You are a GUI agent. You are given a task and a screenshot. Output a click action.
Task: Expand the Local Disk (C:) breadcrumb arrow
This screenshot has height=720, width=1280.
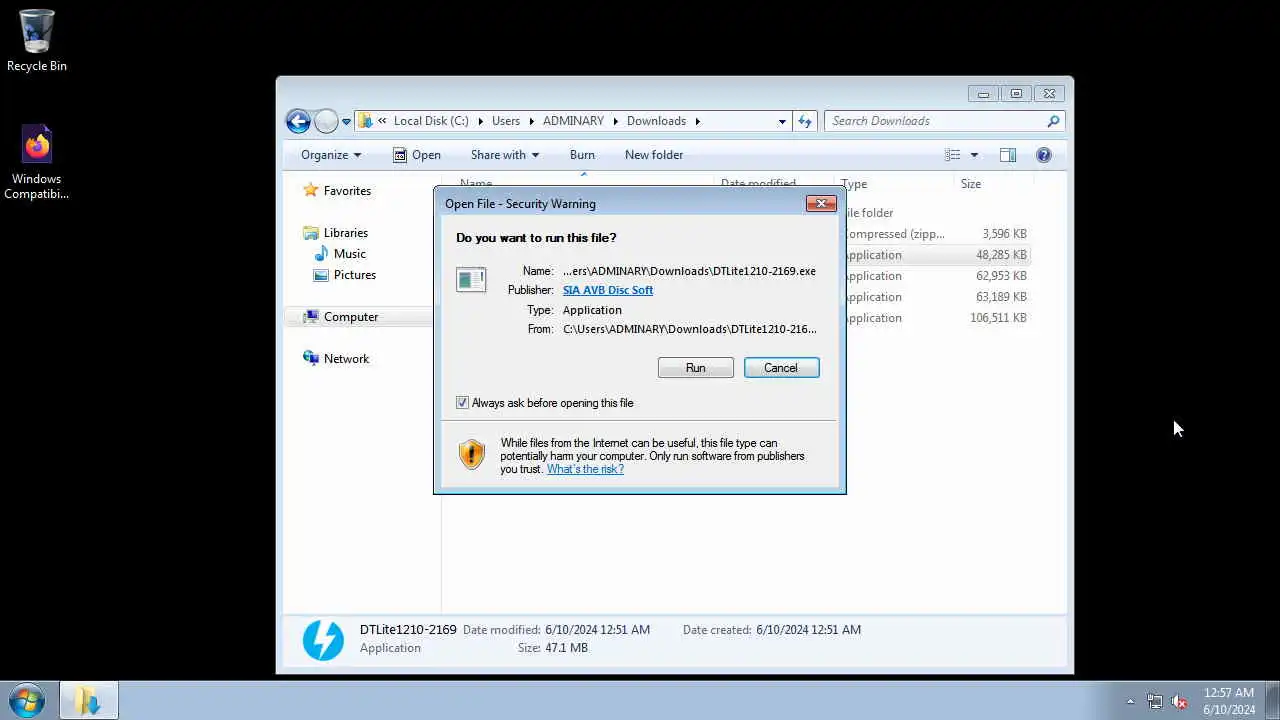(x=480, y=121)
